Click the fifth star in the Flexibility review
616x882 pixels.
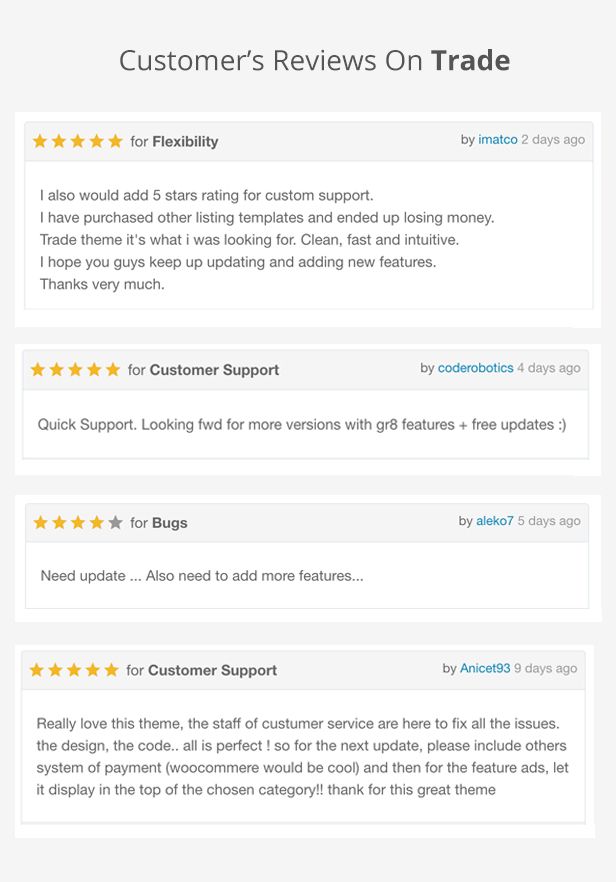coord(116,141)
